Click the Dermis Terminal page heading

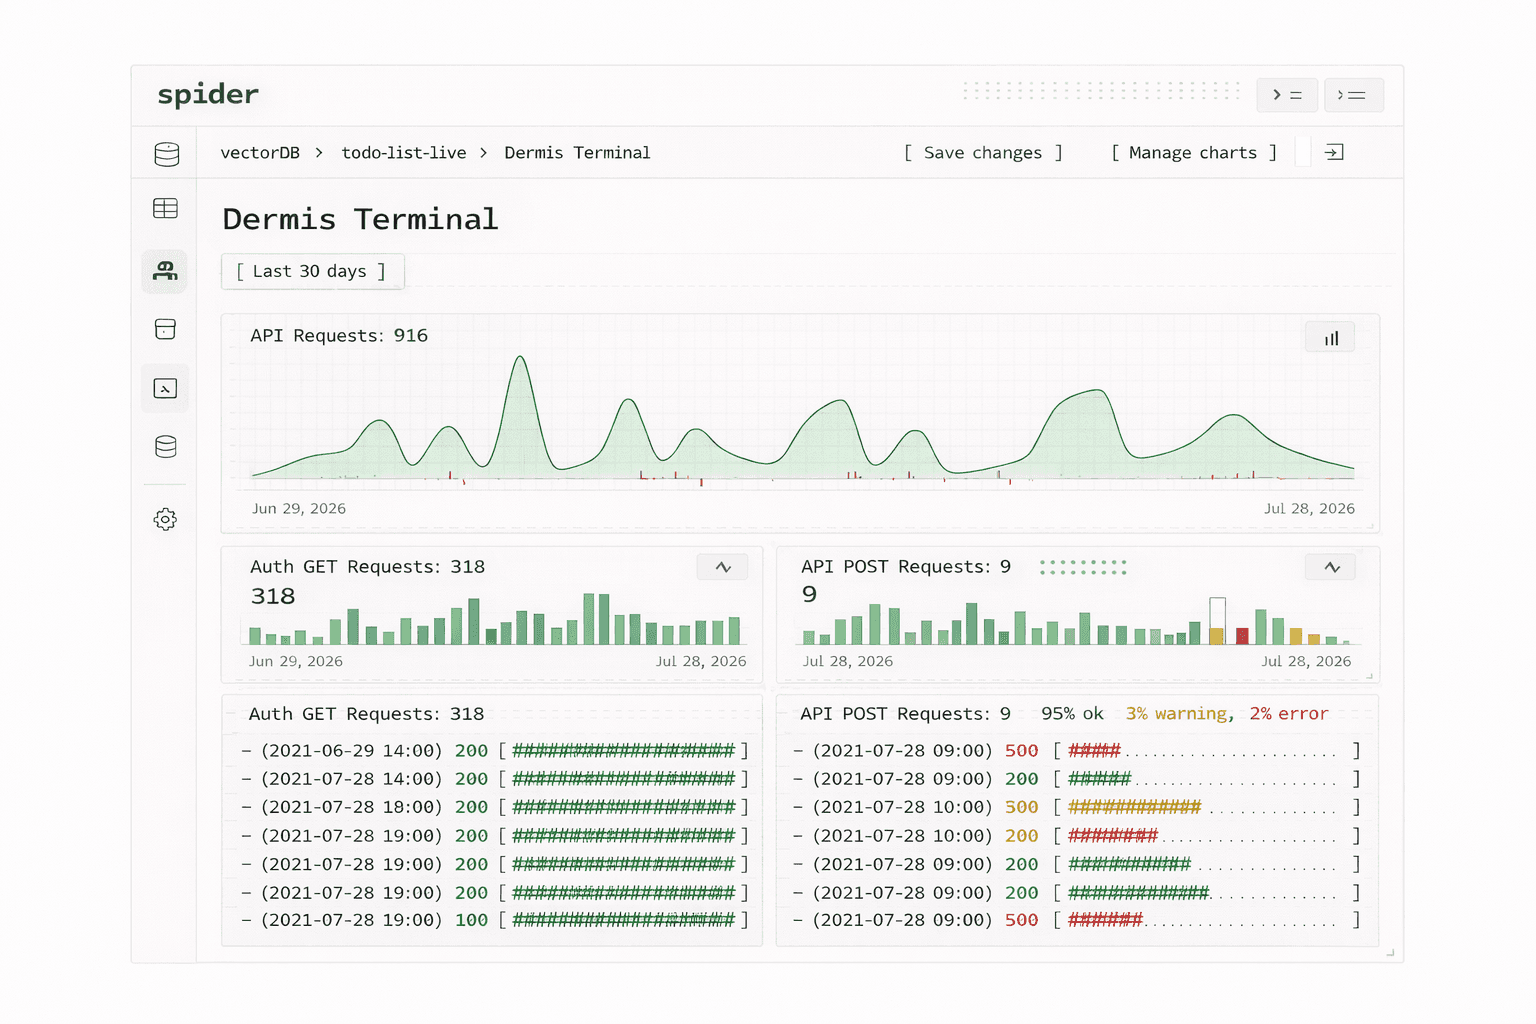(x=360, y=219)
